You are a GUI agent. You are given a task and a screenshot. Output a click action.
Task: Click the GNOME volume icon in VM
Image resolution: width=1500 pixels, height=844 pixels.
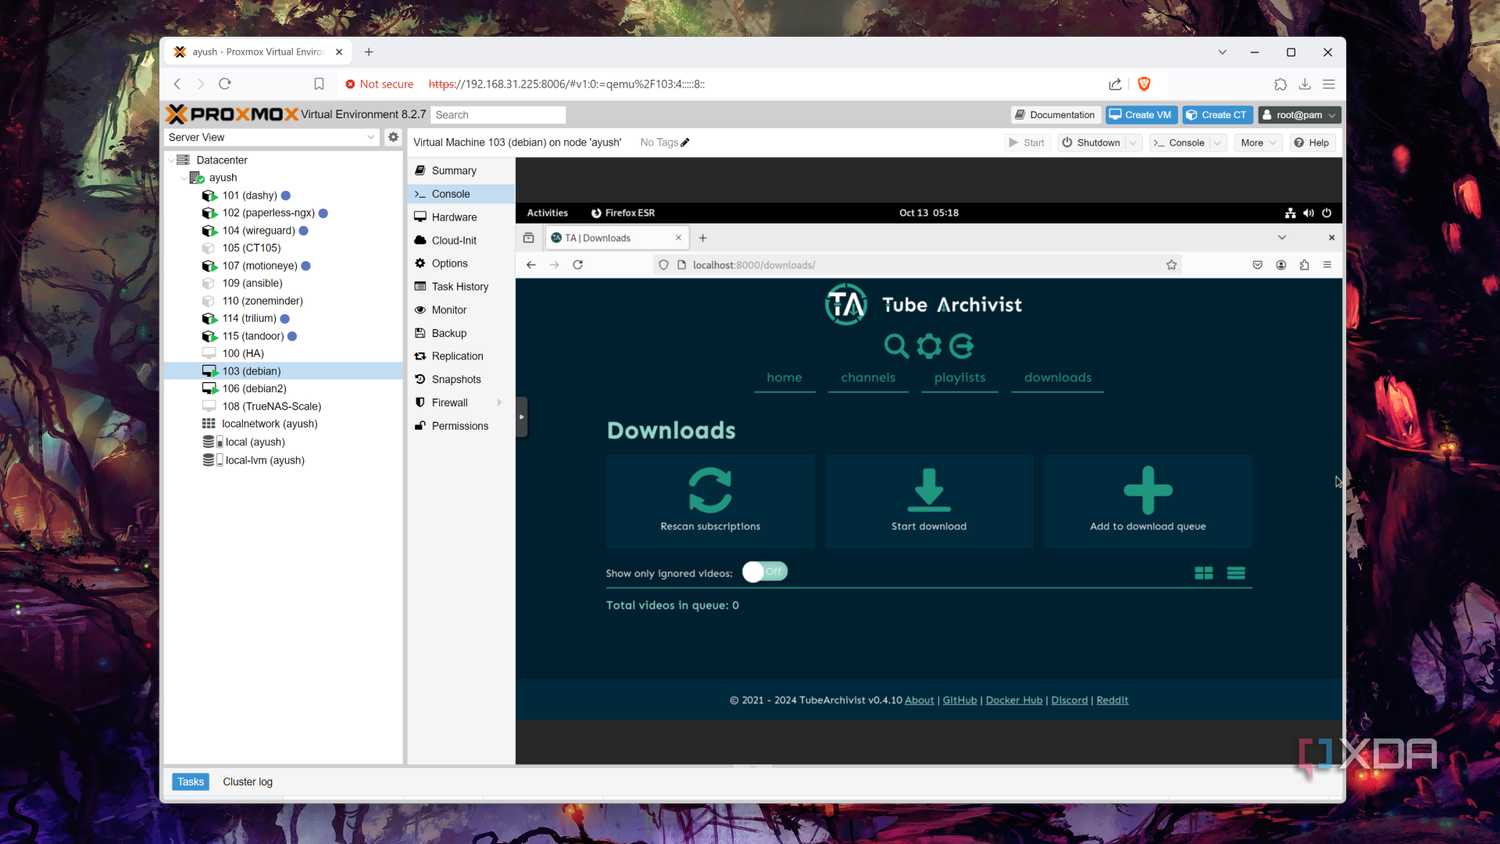1309,213
